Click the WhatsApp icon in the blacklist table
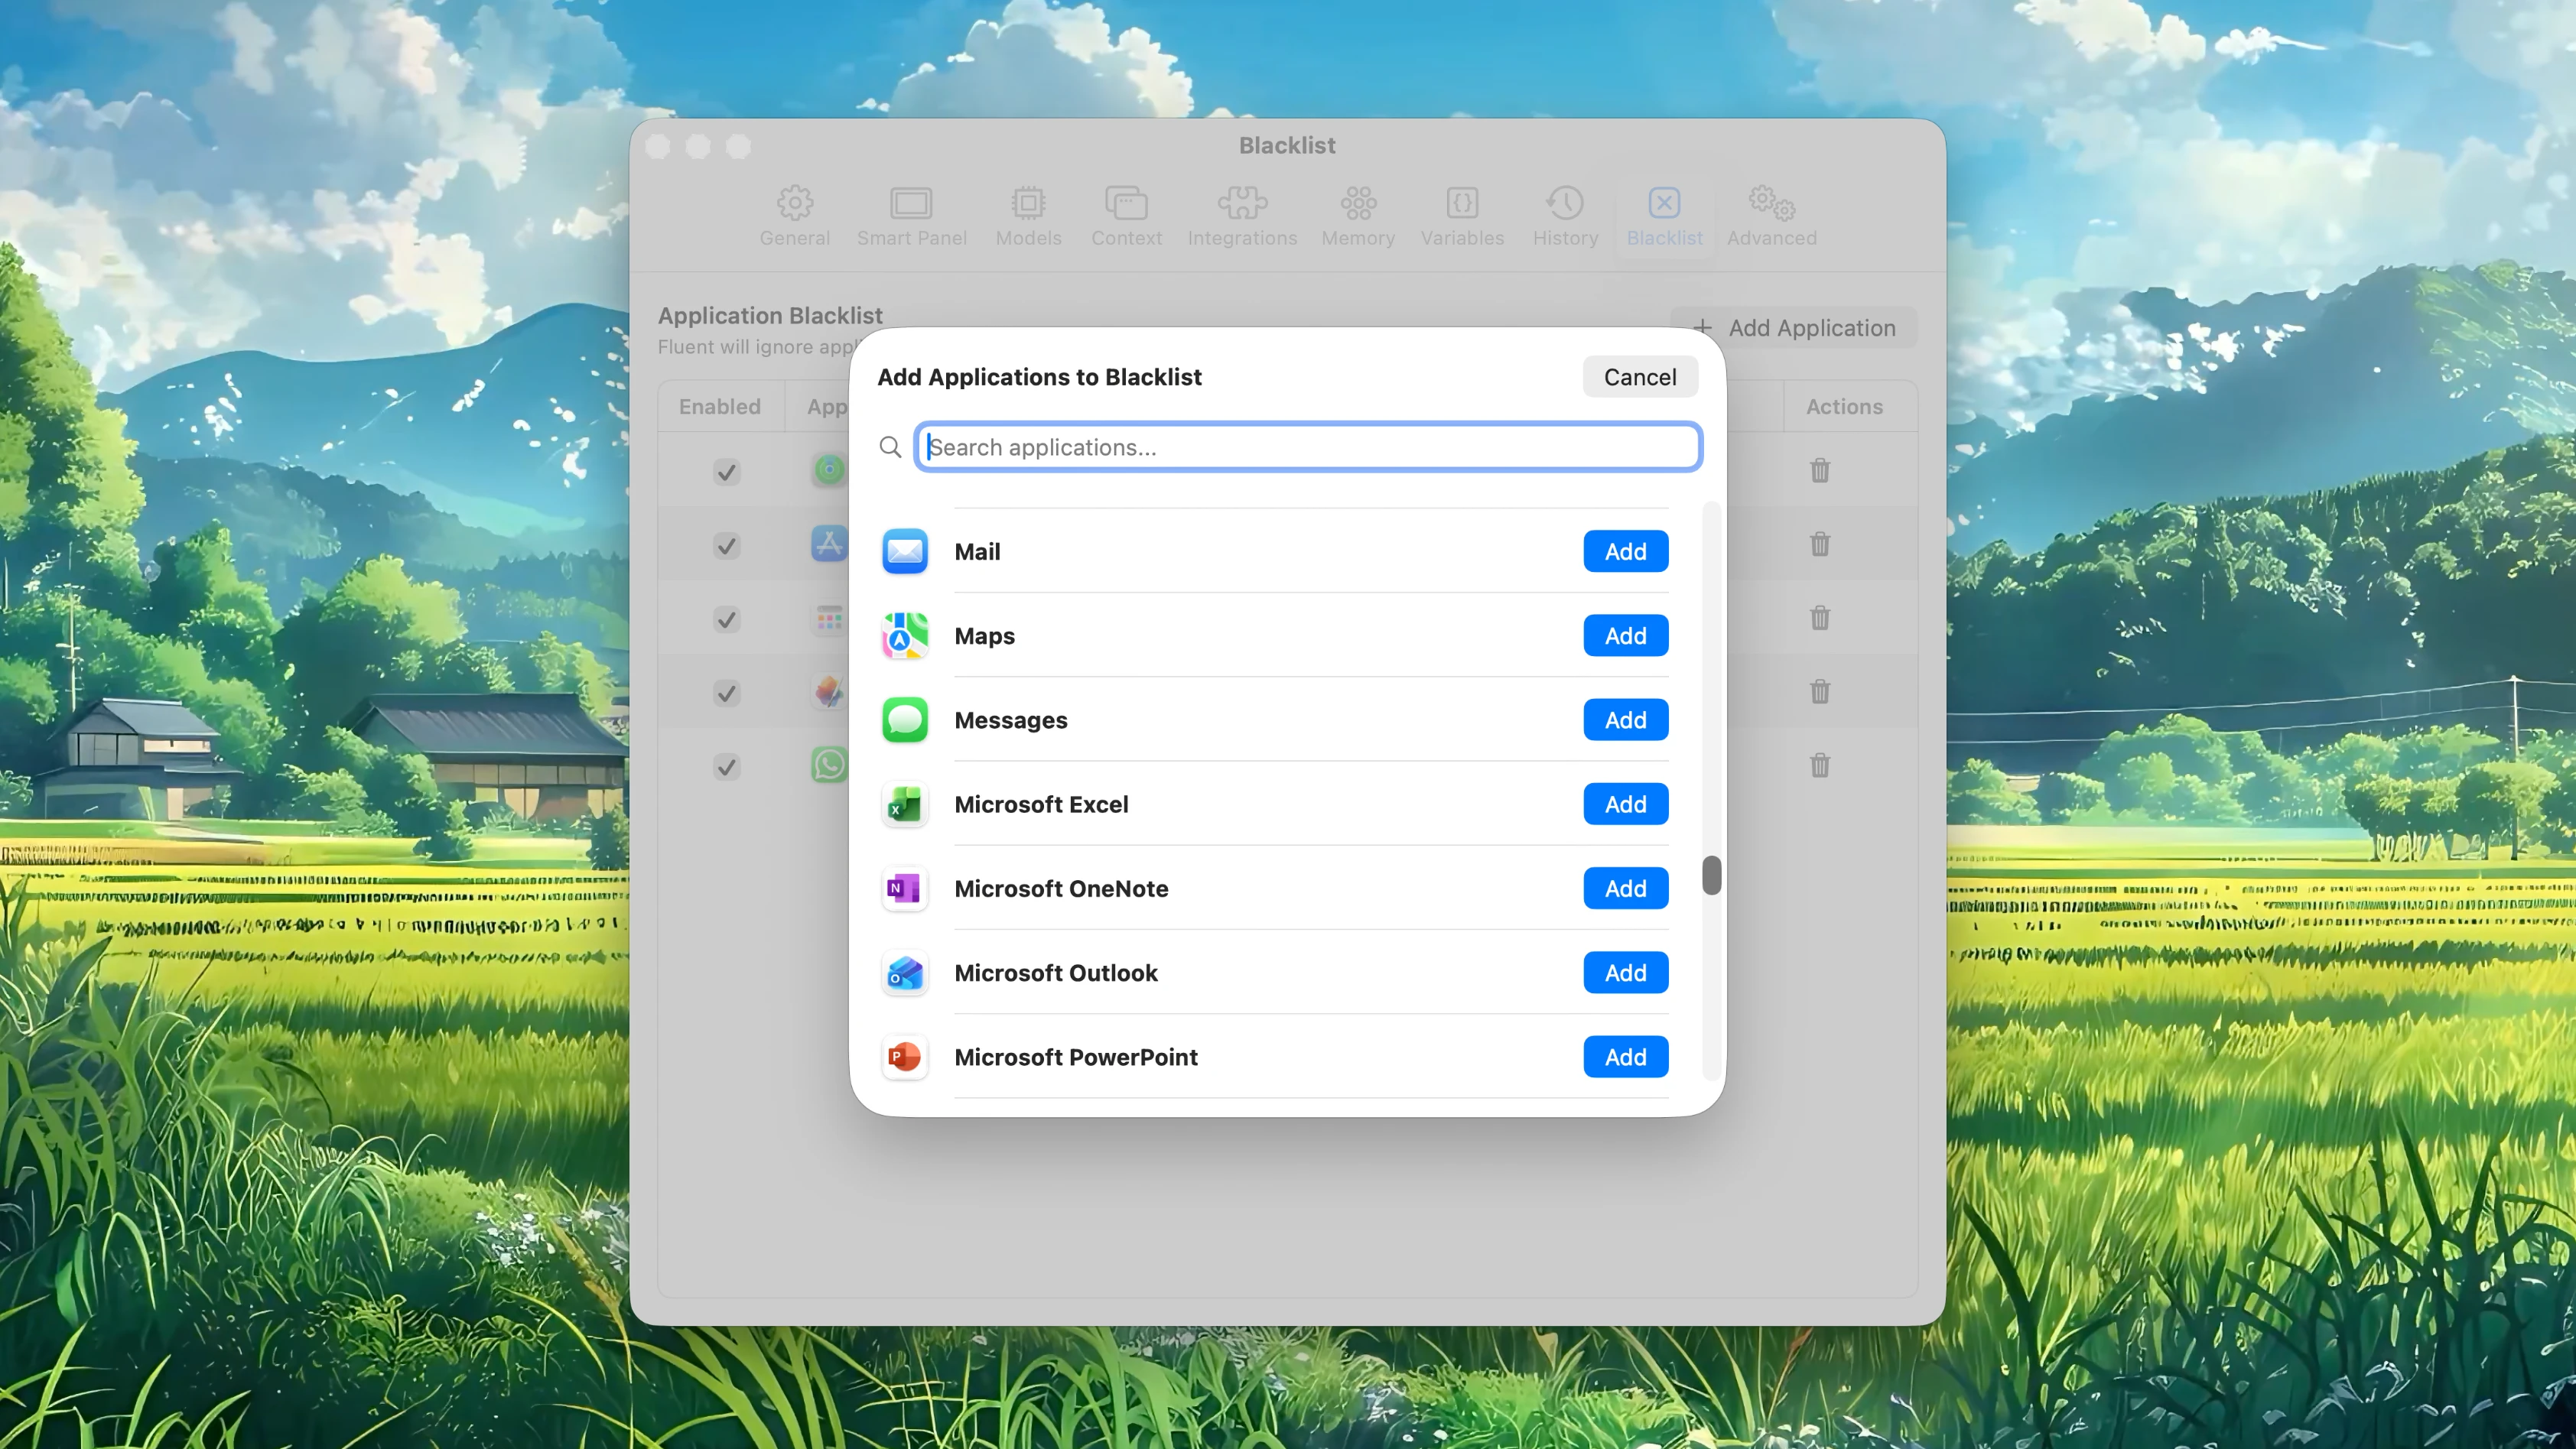Screen dimensions: 2576x1449 coord(829,765)
